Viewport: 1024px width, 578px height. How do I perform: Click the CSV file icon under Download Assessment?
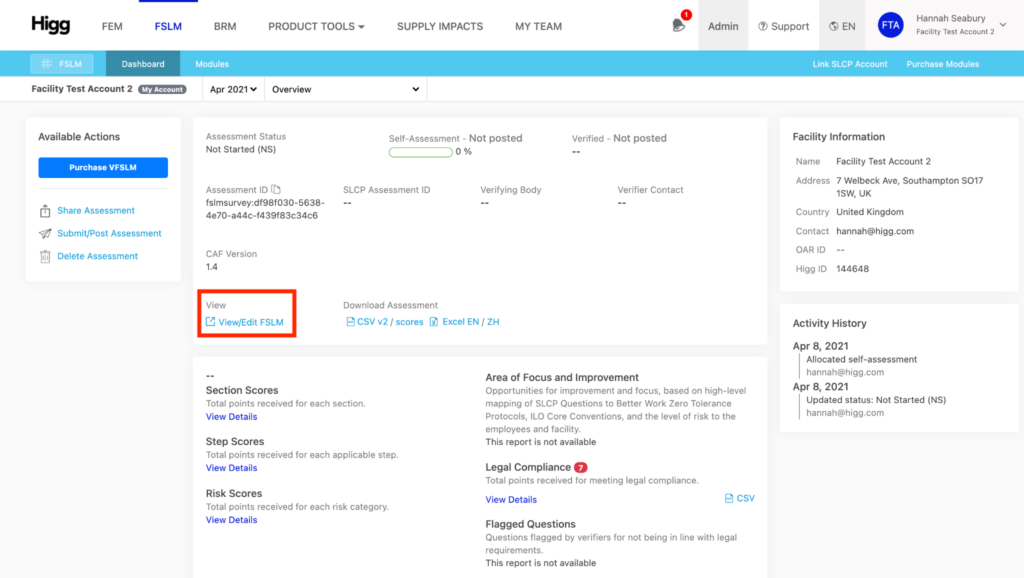(350, 322)
